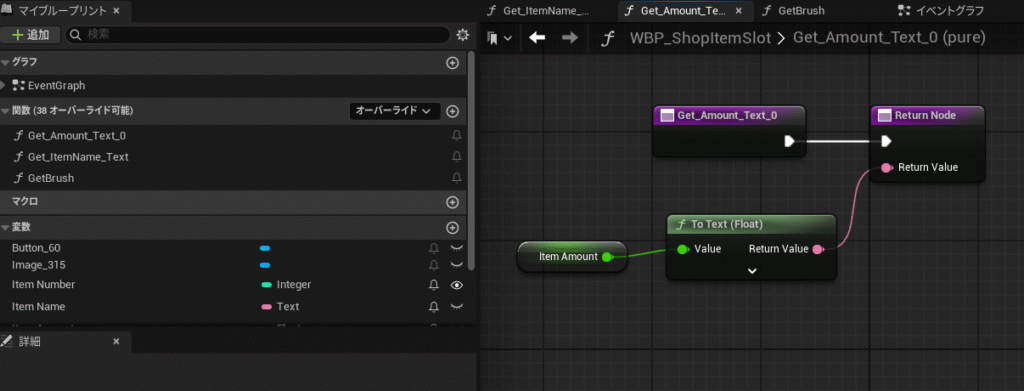Navigate back with left arrow
Screen dimensions: 1024x391
pos(537,39)
